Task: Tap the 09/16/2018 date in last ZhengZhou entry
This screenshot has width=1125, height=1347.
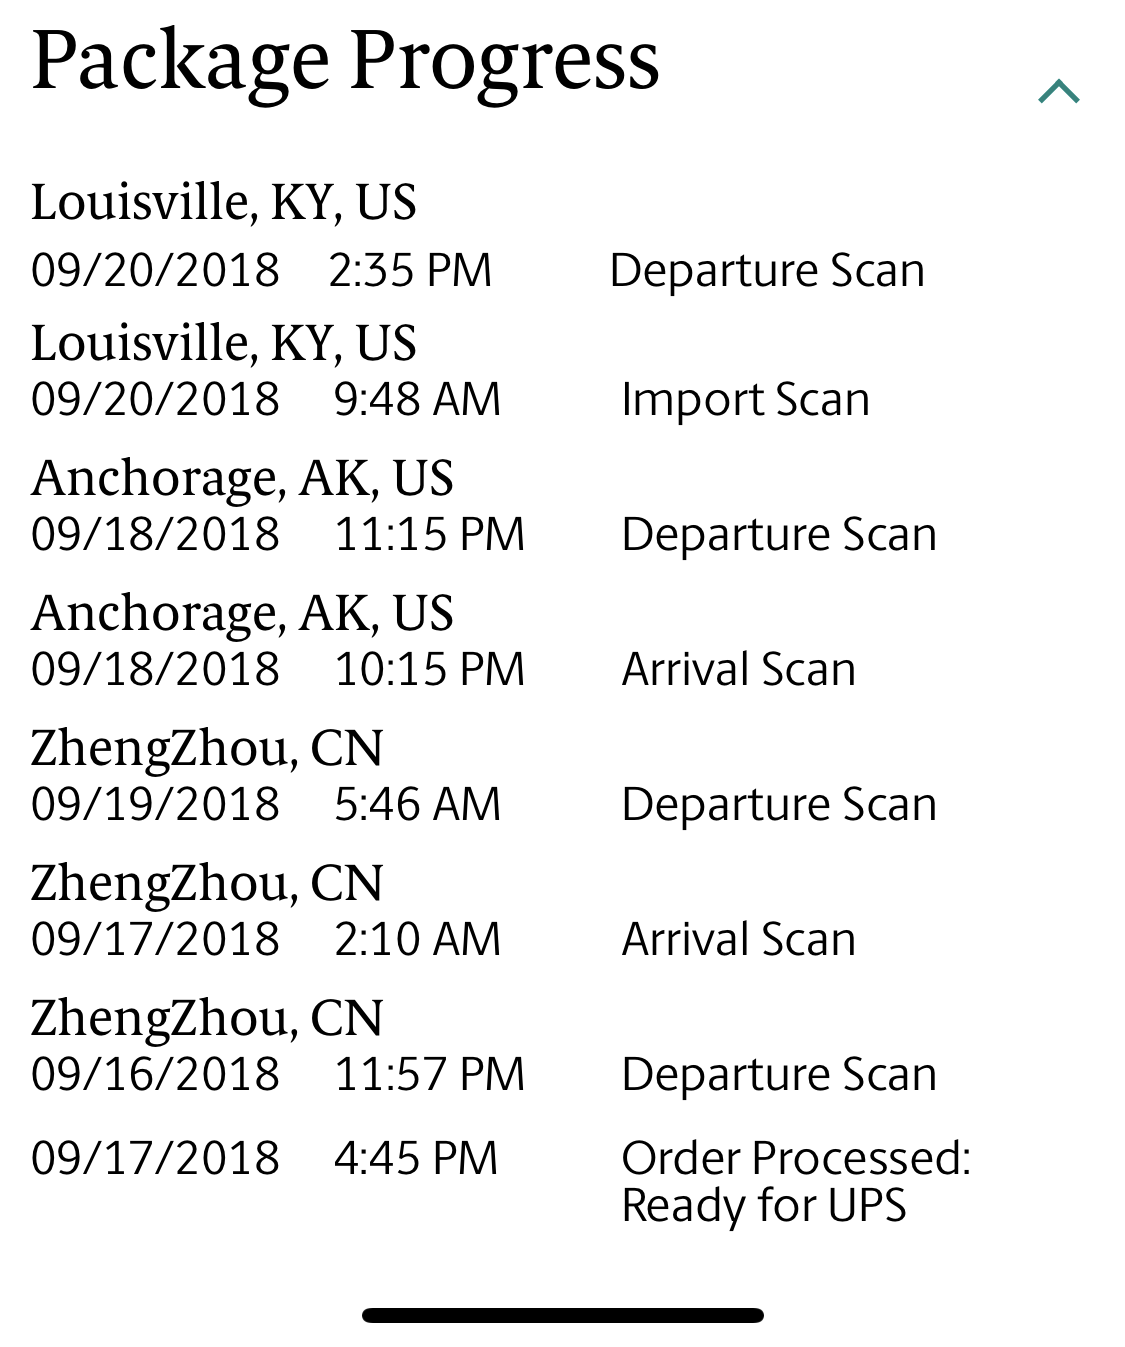Action: 156,1074
